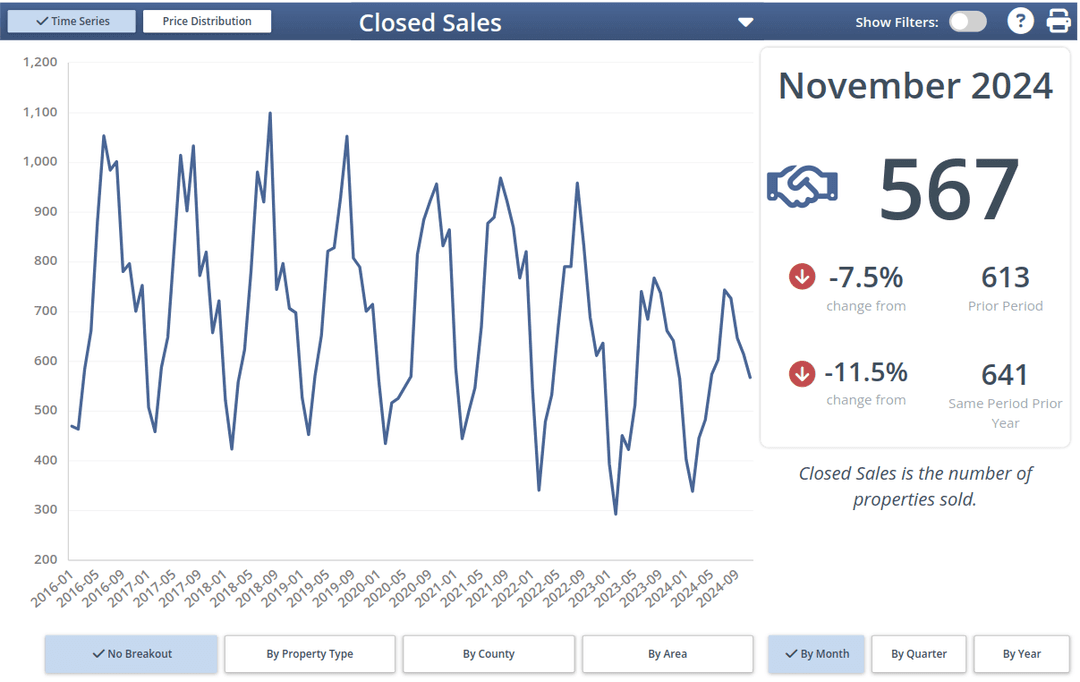This screenshot has height=682, width=1080.
Task: Click the Closed Sales title text
Action: (x=430, y=22)
